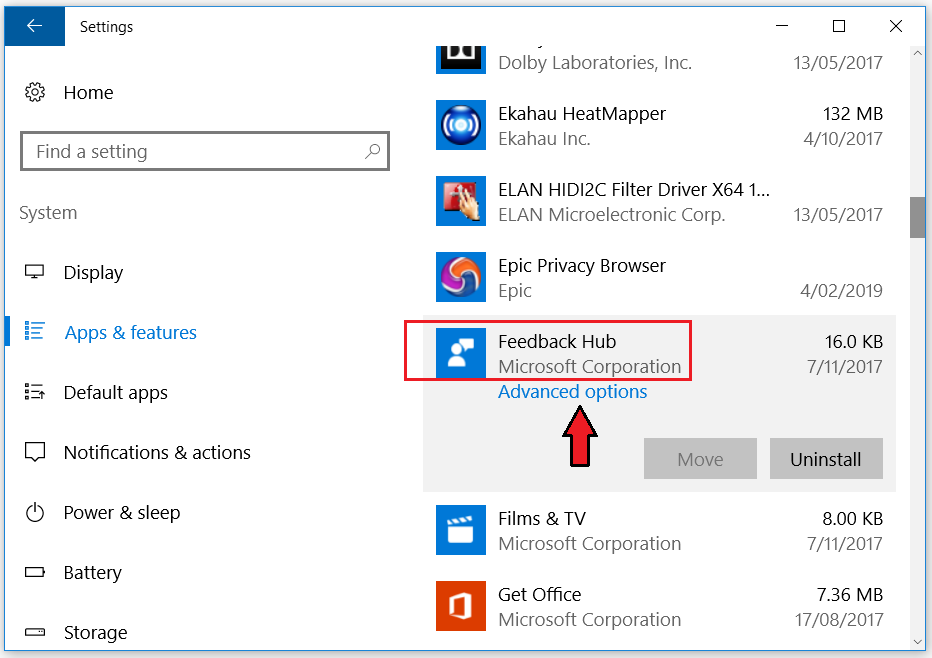
Task: Click the 4/02/2019 install date
Action: pyautogui.click(x=842, y=291)
